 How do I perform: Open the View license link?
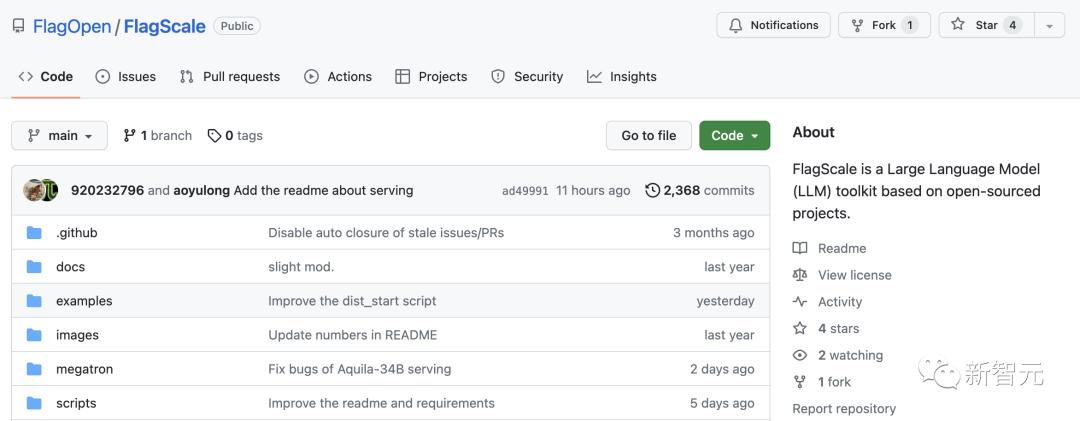[854, 275]
